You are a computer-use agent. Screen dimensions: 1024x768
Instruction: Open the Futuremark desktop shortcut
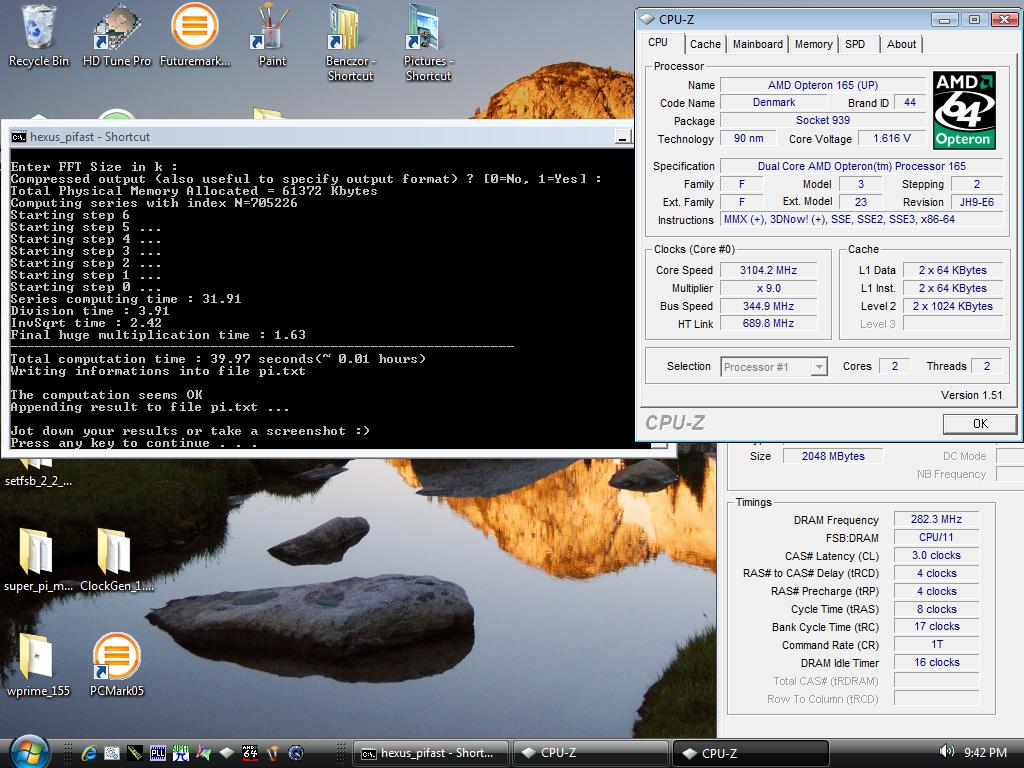point(195,36)
